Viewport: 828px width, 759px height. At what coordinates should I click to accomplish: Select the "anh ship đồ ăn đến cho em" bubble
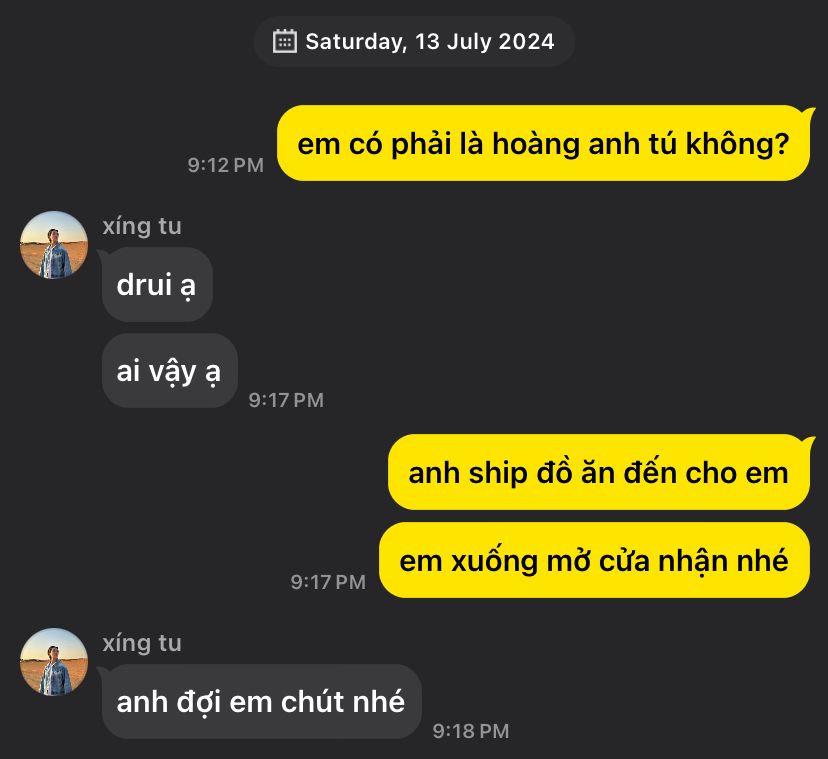pyautogui.click(x=599, y=472)
